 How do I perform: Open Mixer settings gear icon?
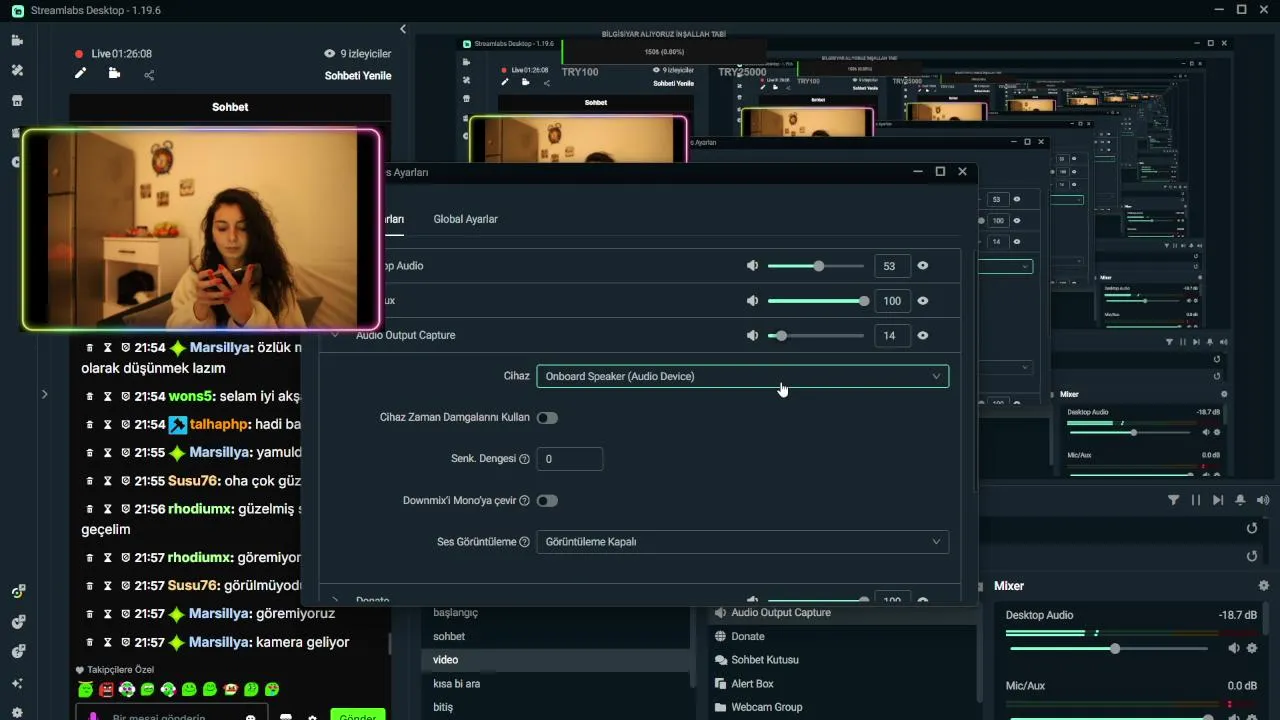tap(1264, 586)
